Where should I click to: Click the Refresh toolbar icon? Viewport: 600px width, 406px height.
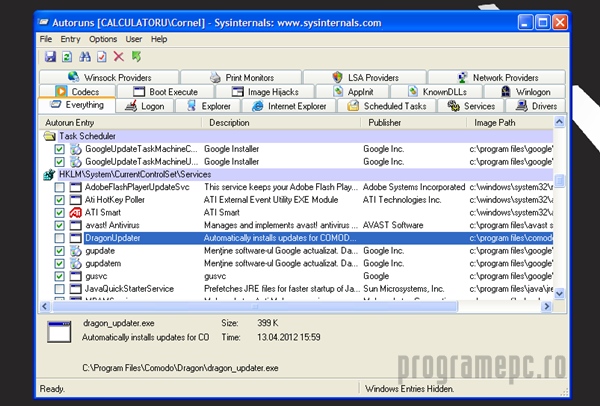click(x=67, y=57)
